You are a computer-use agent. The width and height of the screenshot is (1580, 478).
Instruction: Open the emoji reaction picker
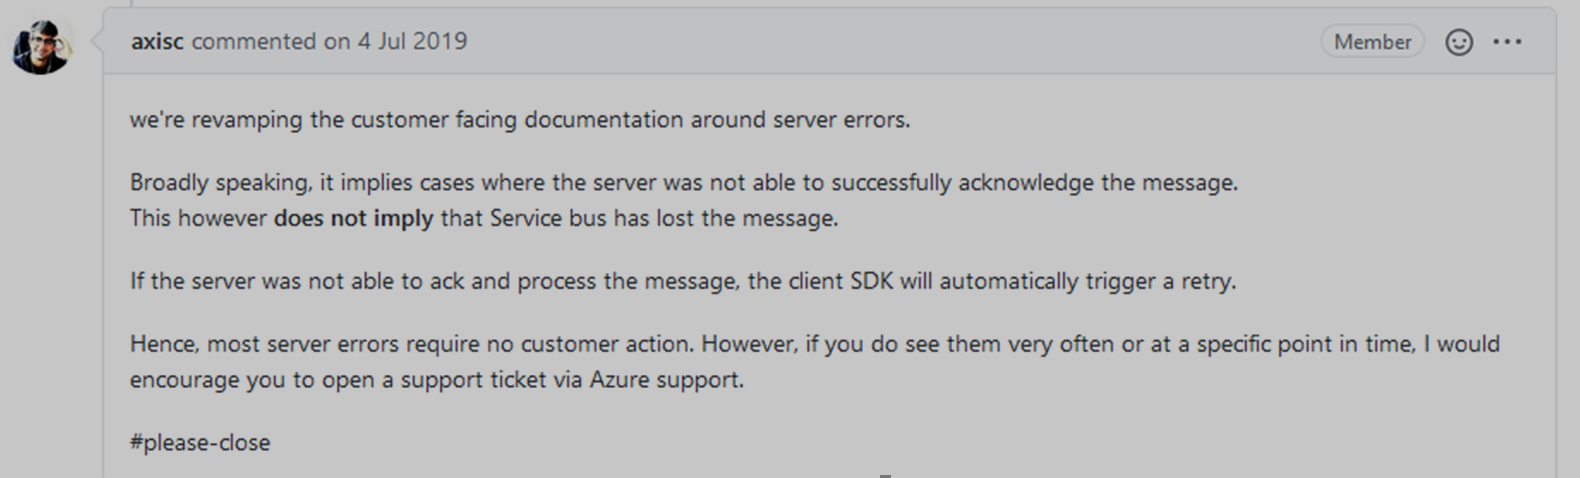1459,42
